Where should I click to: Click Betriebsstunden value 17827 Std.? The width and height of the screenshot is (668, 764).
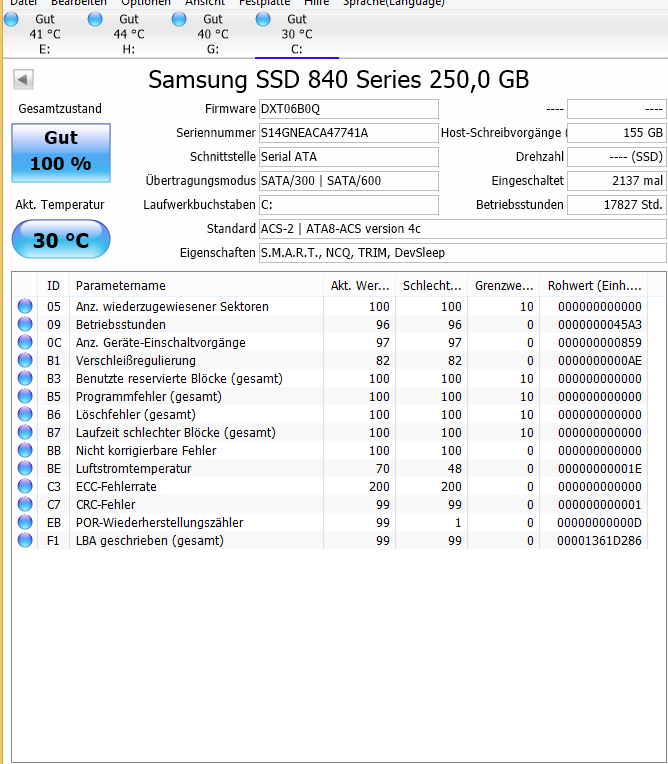[x=617, y=205]
